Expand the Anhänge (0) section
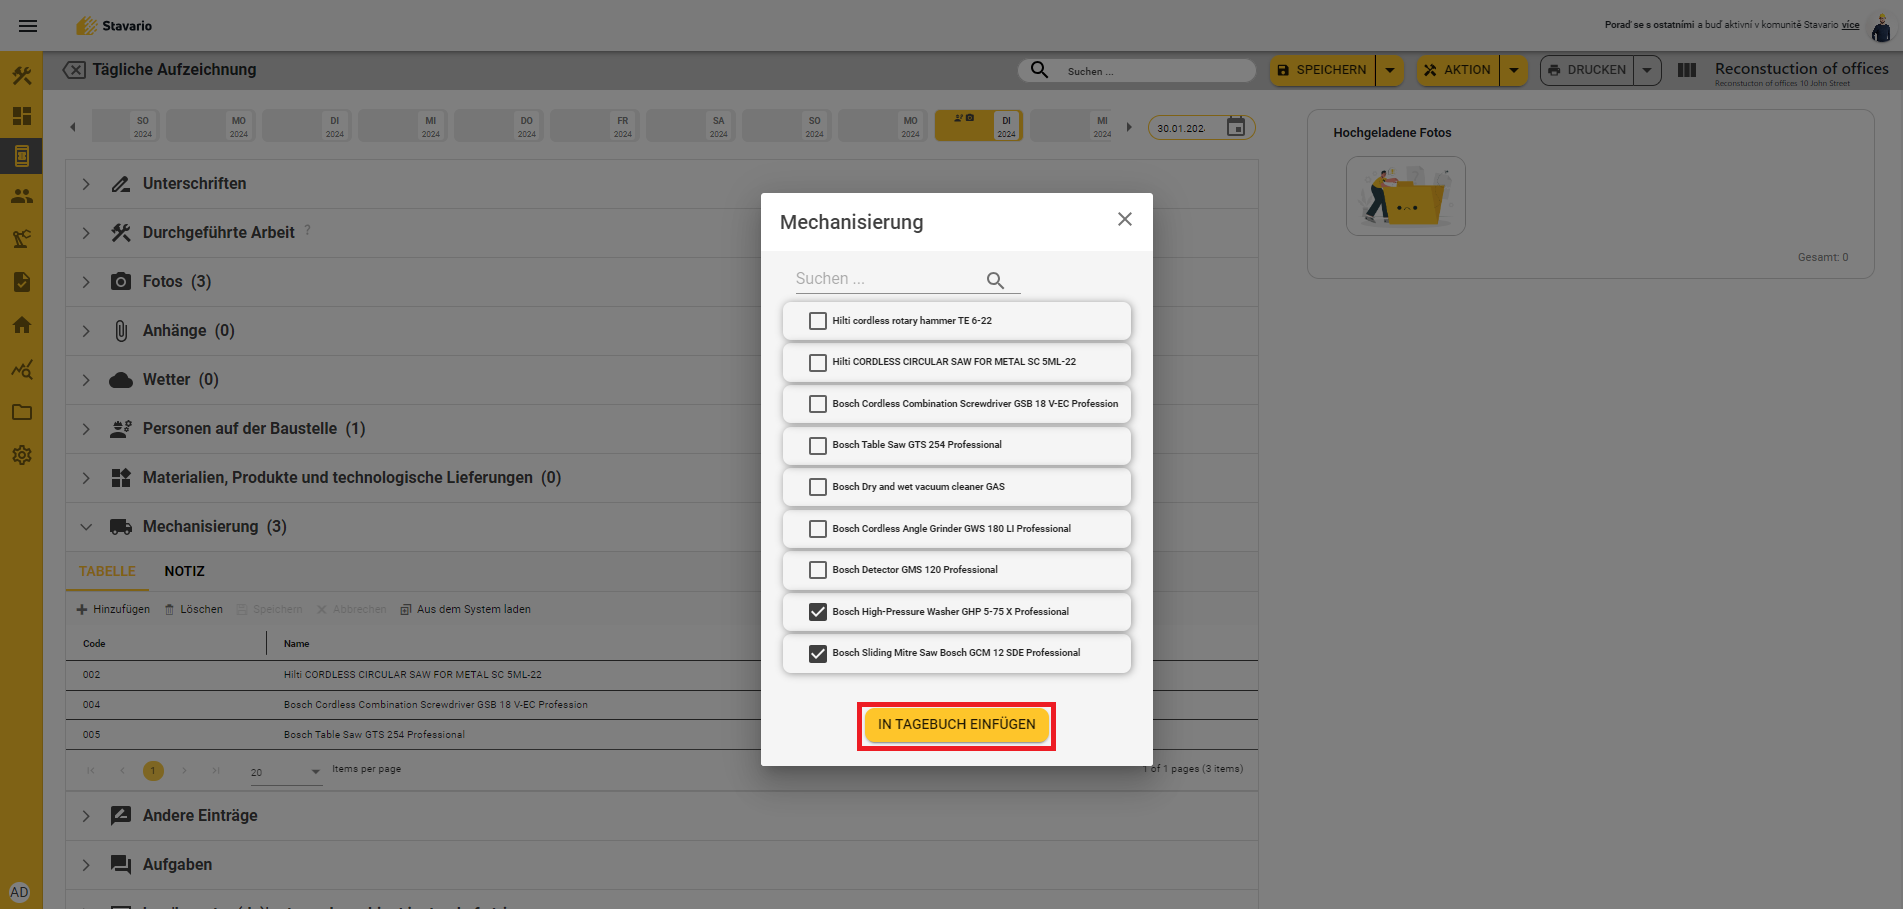Screen dimensions: 1903x909 [86, 331]
